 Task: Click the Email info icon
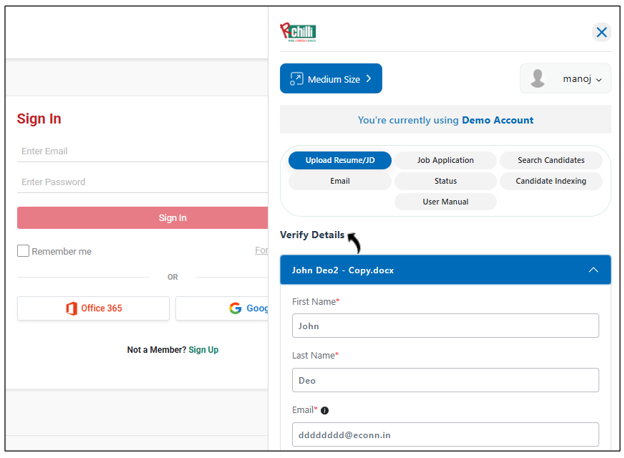pyautogui.click(x=325, y=410)
